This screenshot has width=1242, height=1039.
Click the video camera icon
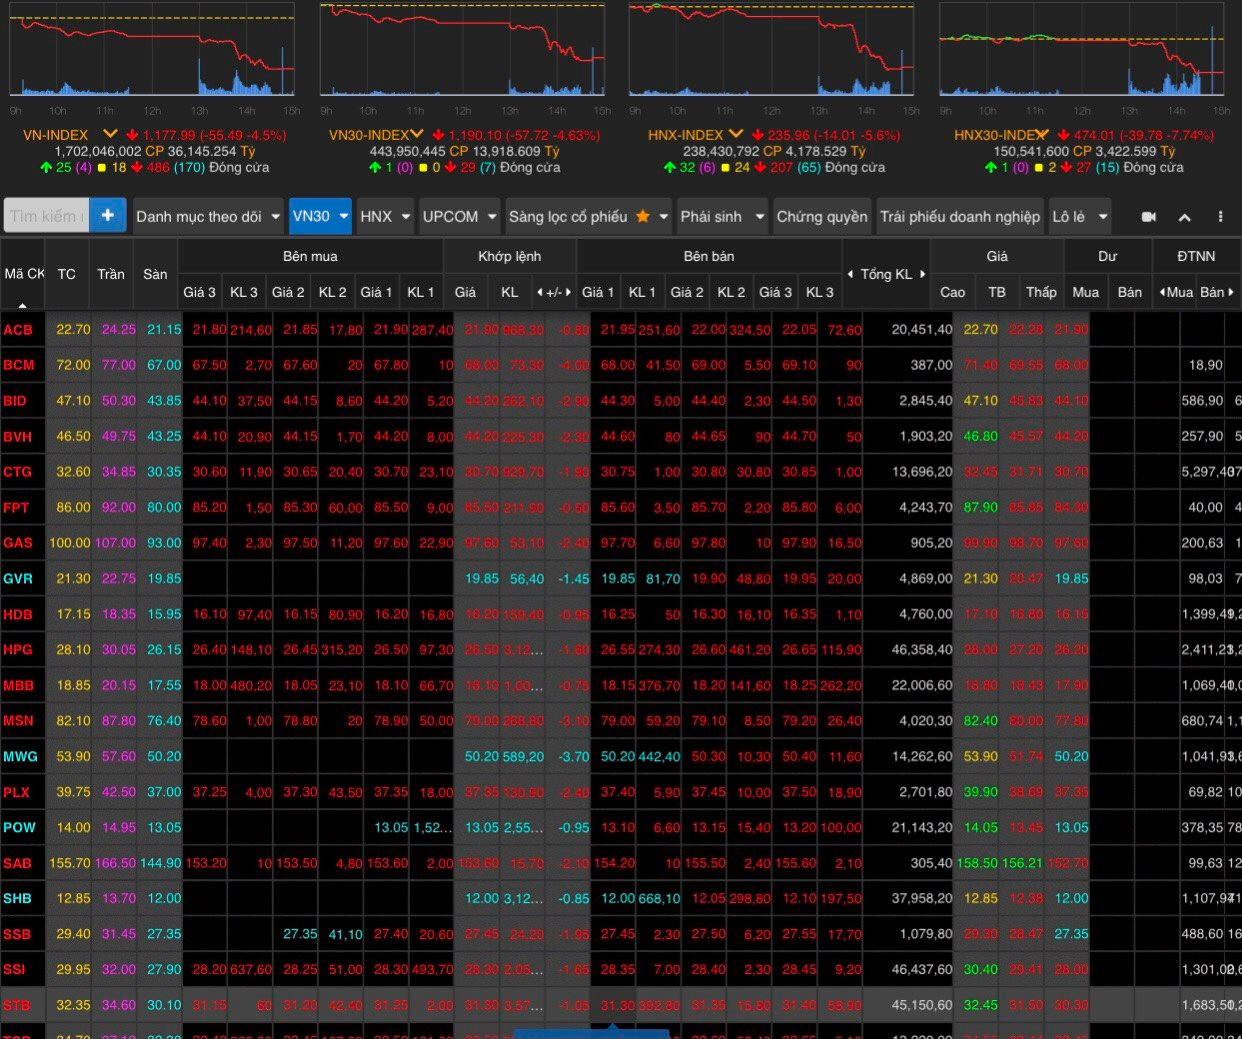coord(1149,217)
